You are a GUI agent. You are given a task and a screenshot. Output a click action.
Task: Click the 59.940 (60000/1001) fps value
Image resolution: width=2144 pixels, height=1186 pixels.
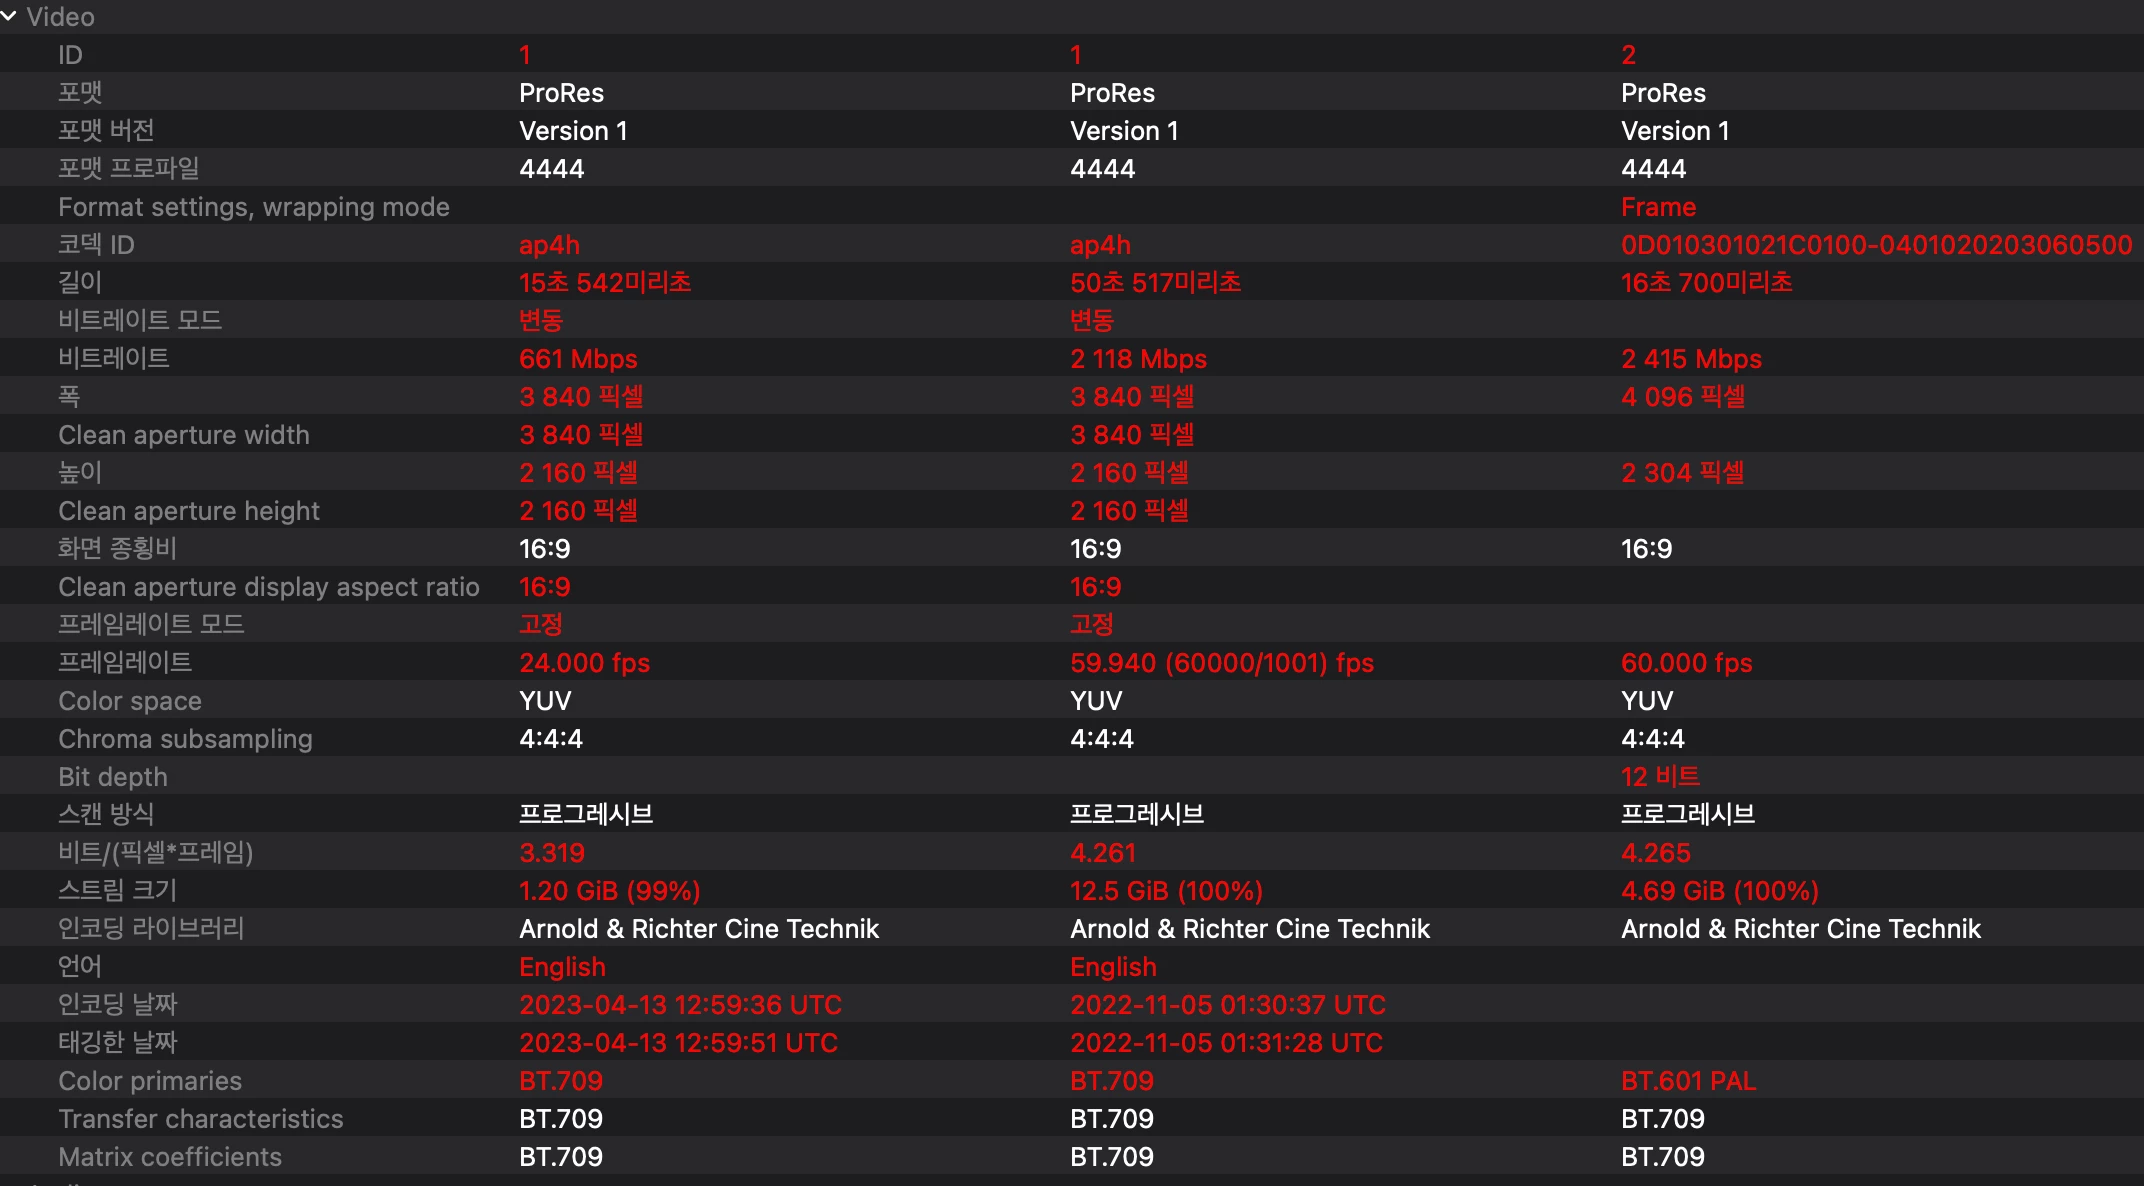pyautogui.click(x=1221, y=663)
